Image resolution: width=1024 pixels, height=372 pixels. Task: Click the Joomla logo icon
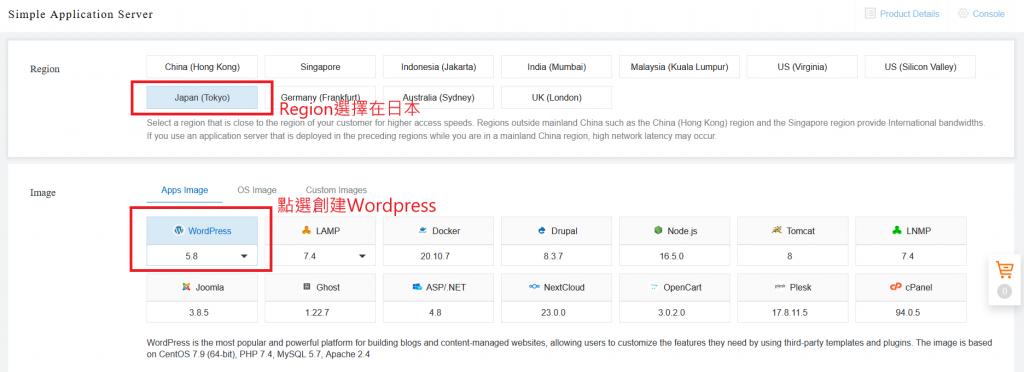click(x=186, y=287)
